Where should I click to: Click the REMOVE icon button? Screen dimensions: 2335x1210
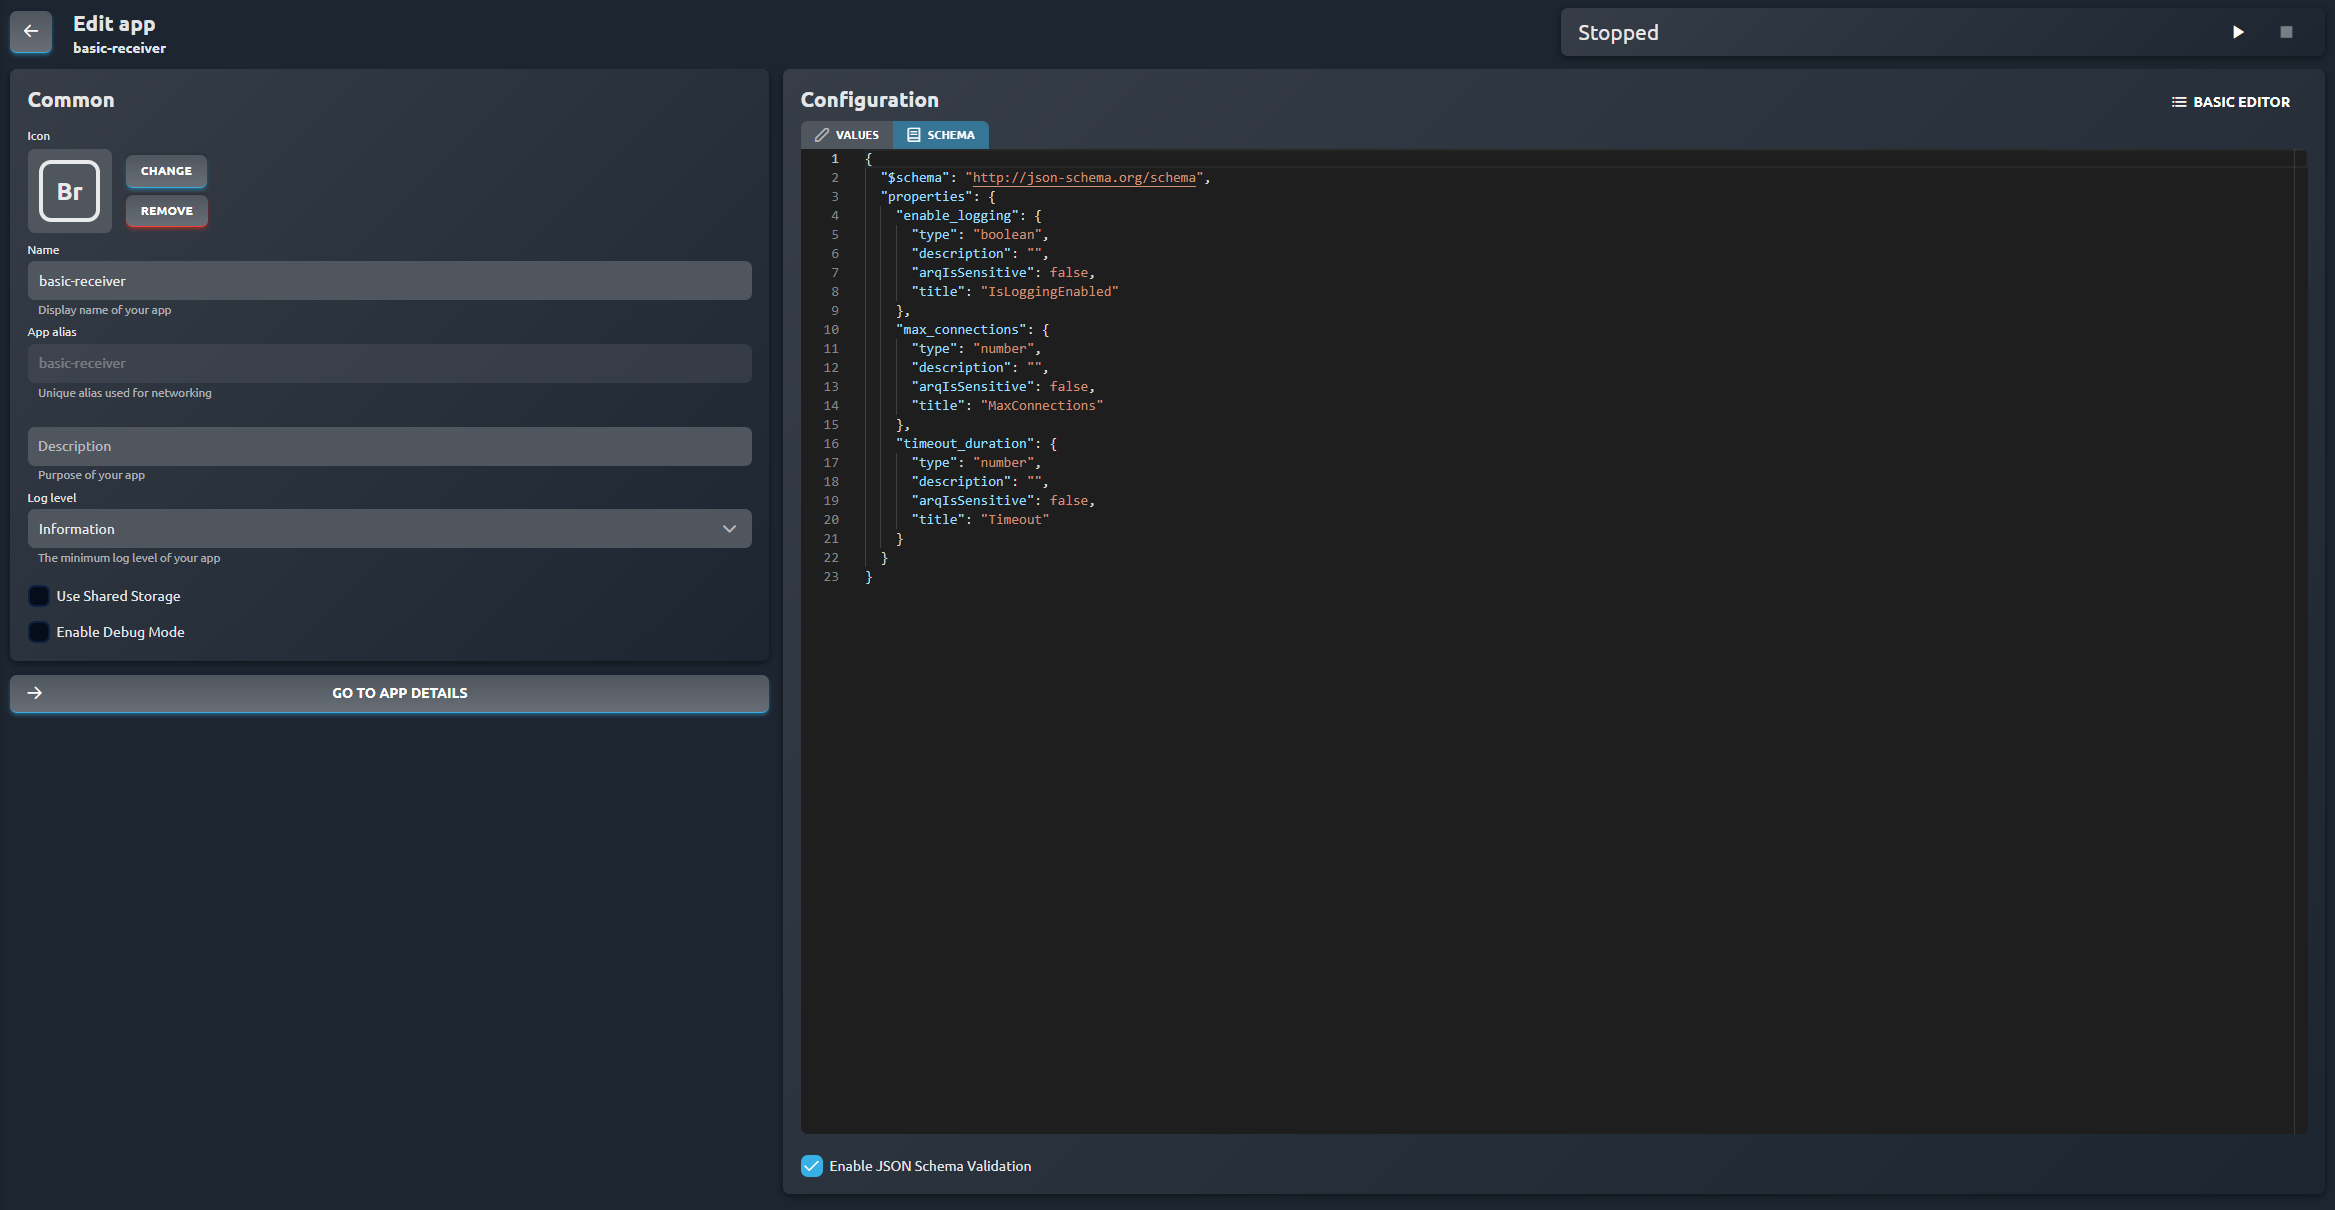(166, 211)
